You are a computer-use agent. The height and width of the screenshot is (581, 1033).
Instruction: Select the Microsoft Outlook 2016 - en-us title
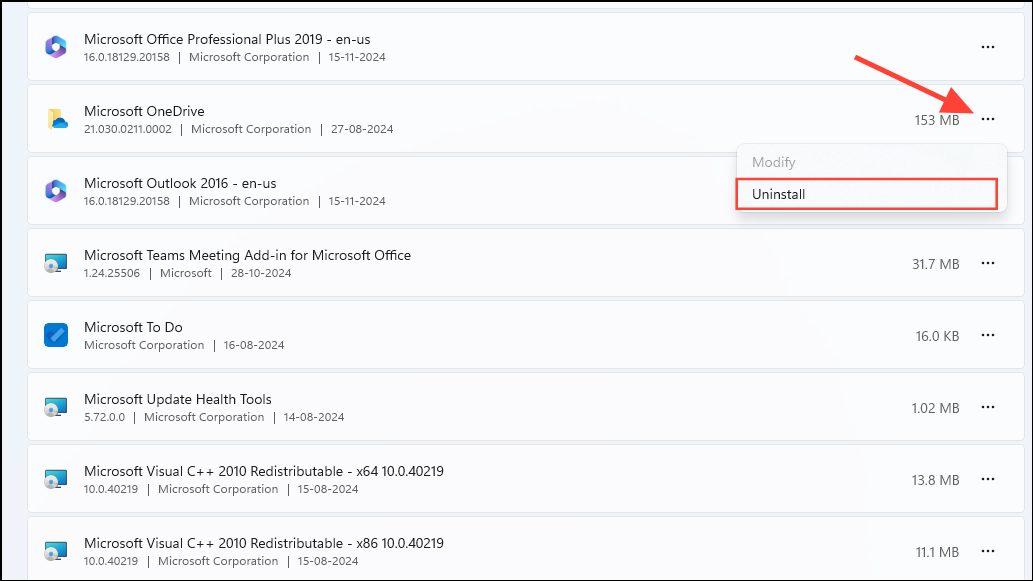pyautogui.click(x=180, y=183)
